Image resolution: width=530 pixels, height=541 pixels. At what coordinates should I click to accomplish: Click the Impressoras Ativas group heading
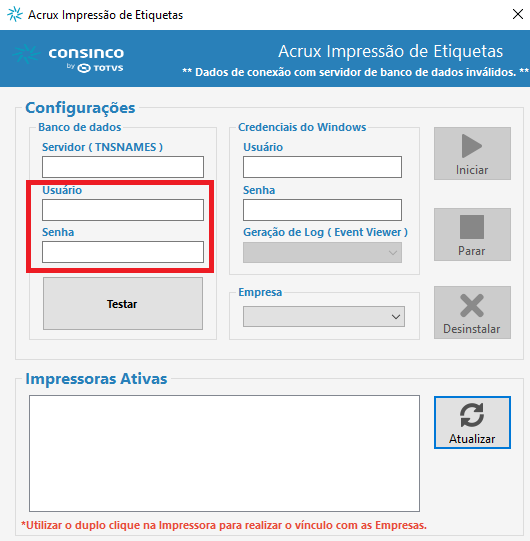coord(96,378)
